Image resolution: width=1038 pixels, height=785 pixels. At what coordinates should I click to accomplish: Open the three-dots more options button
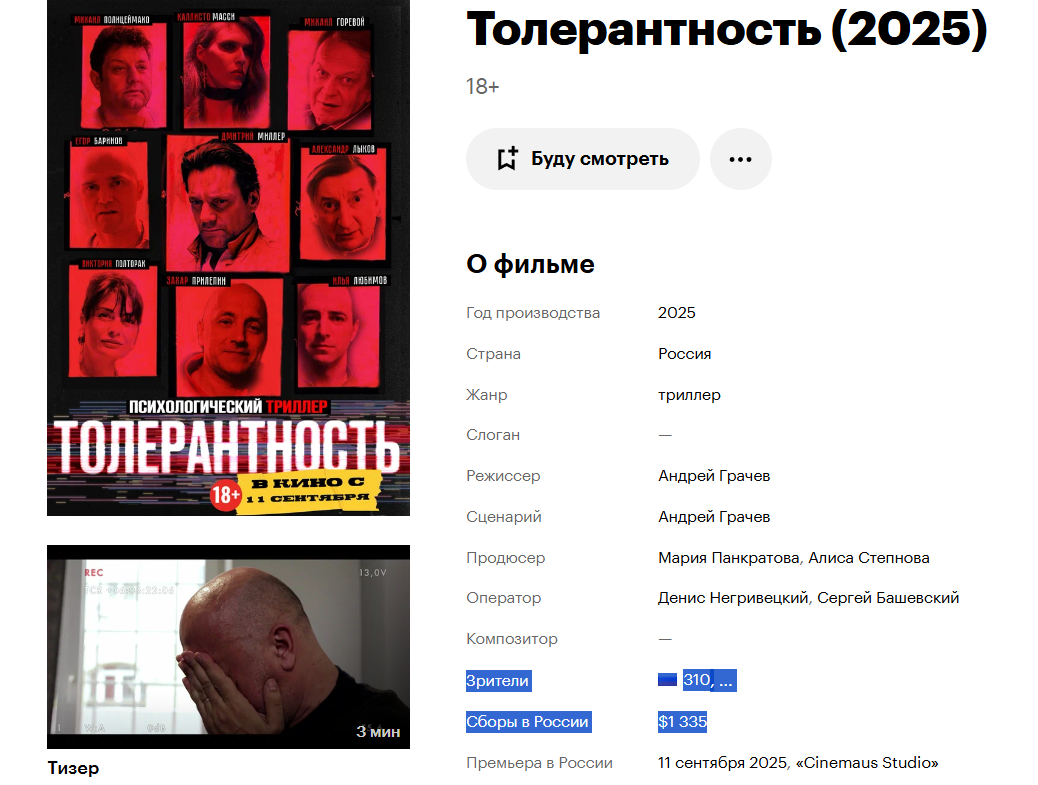point(740,159)
